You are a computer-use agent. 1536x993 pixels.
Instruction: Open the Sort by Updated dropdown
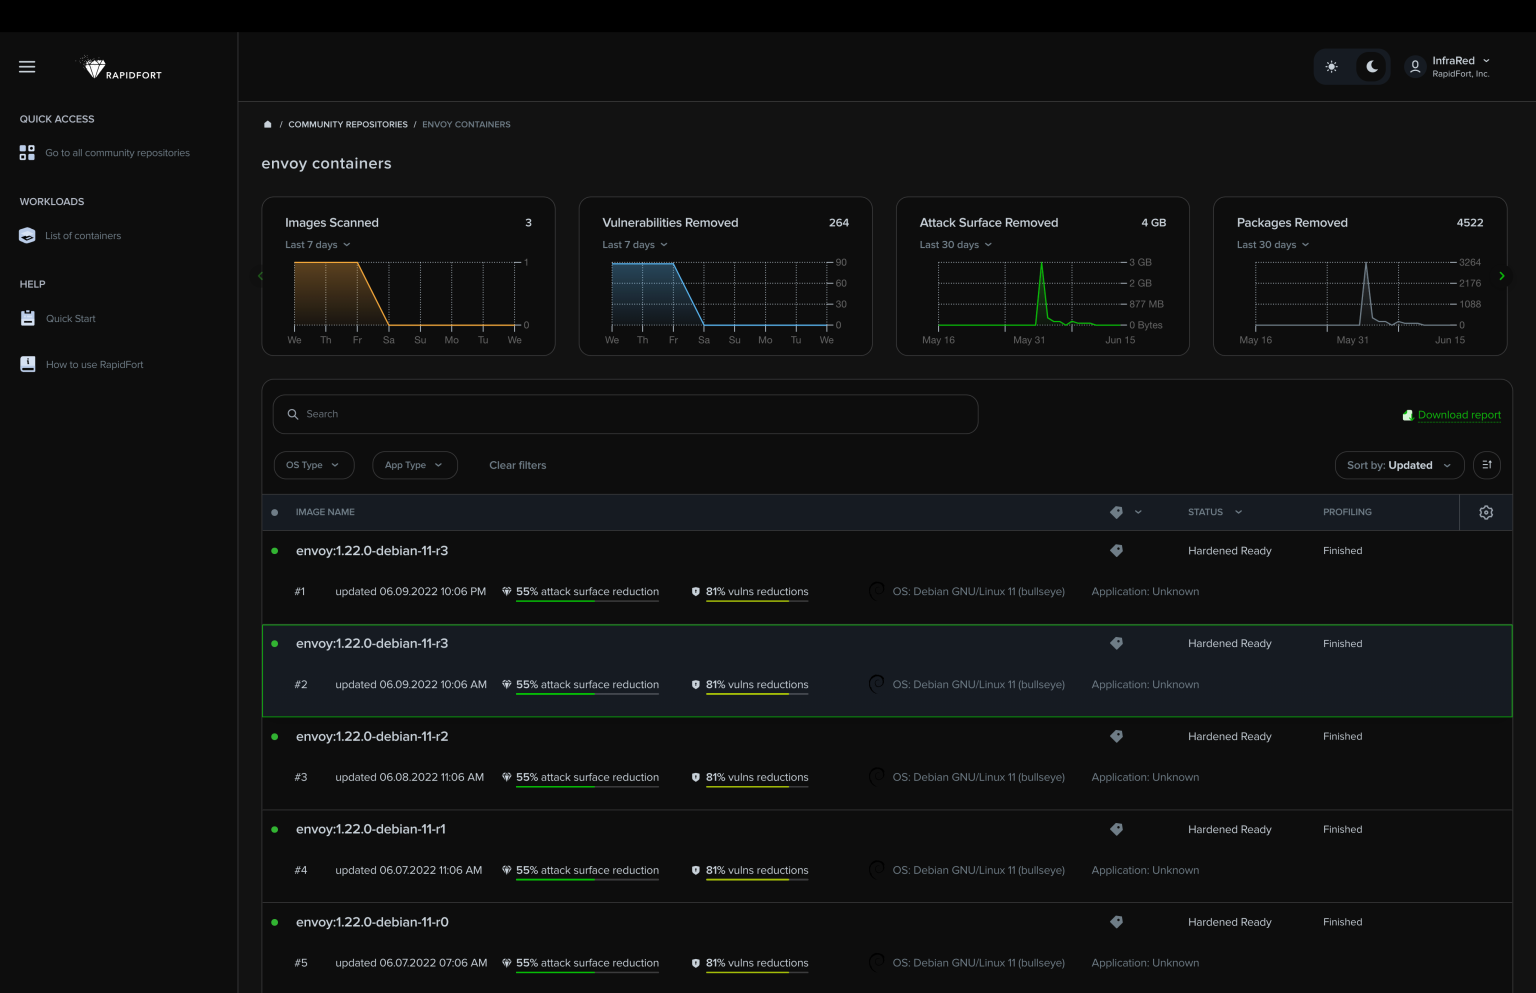pyautogui.click(x=1398, y=465)
